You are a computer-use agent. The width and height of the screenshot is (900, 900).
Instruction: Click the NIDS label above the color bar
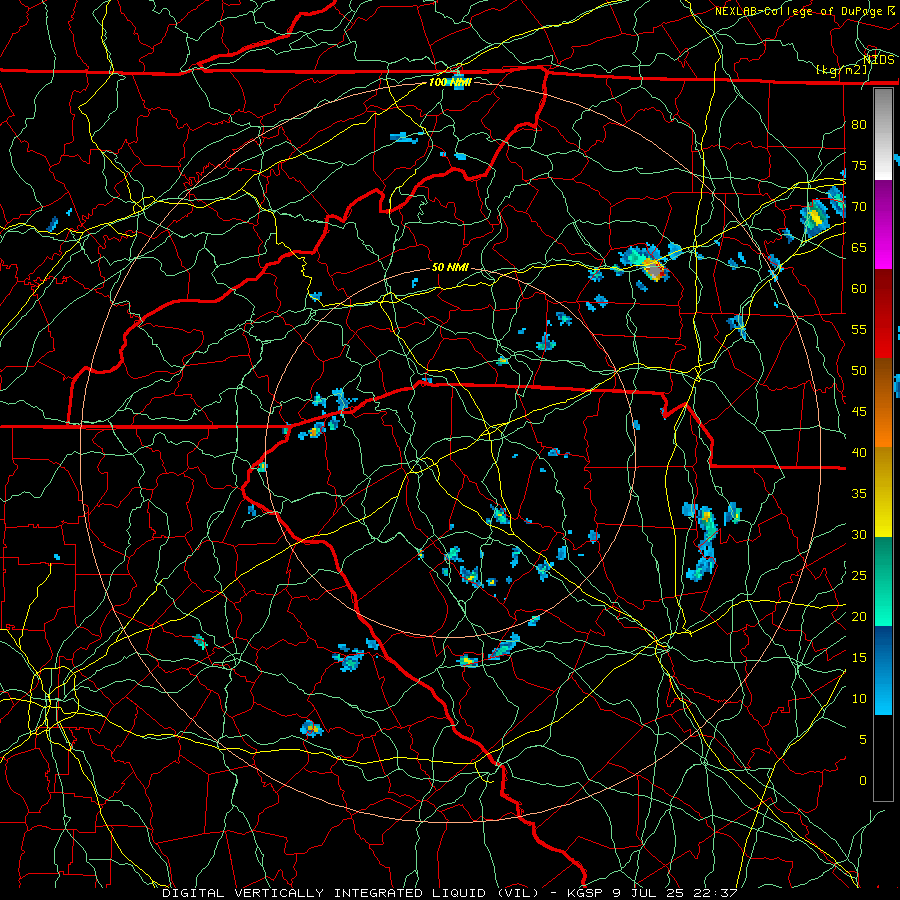pos(878,59)
